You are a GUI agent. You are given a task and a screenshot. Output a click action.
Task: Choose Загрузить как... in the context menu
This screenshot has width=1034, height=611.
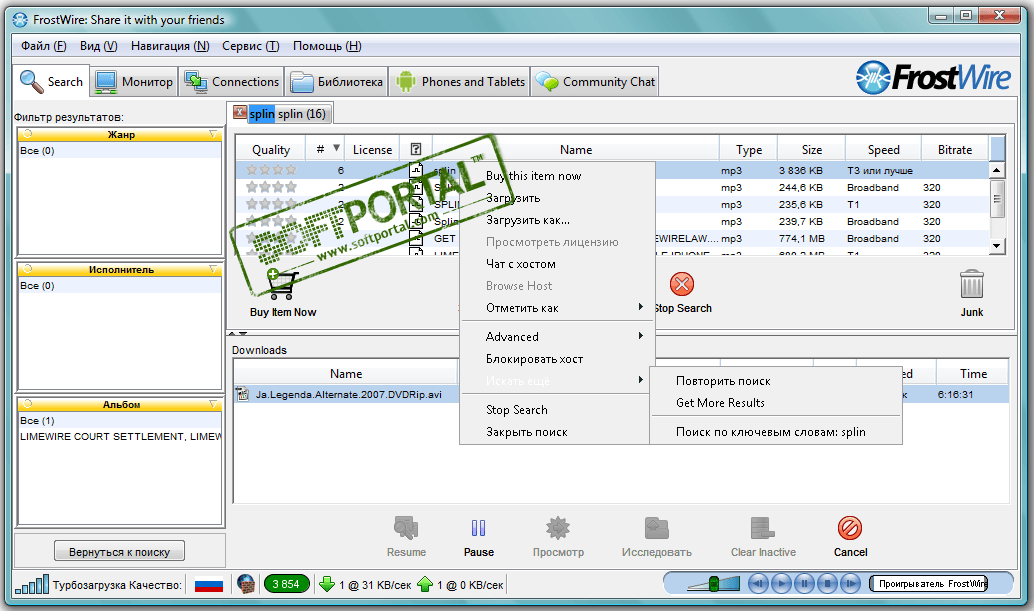[558, 220]
